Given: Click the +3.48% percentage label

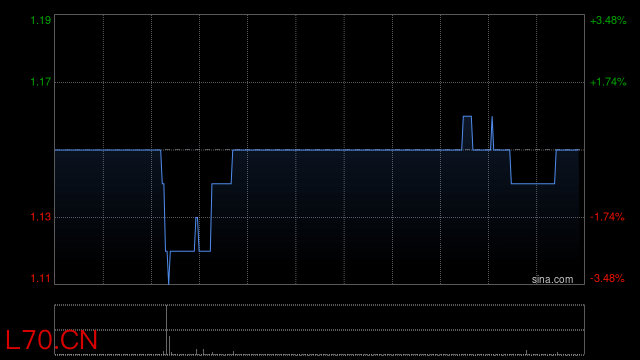Looking at the screenshot, I should [608, 20].
